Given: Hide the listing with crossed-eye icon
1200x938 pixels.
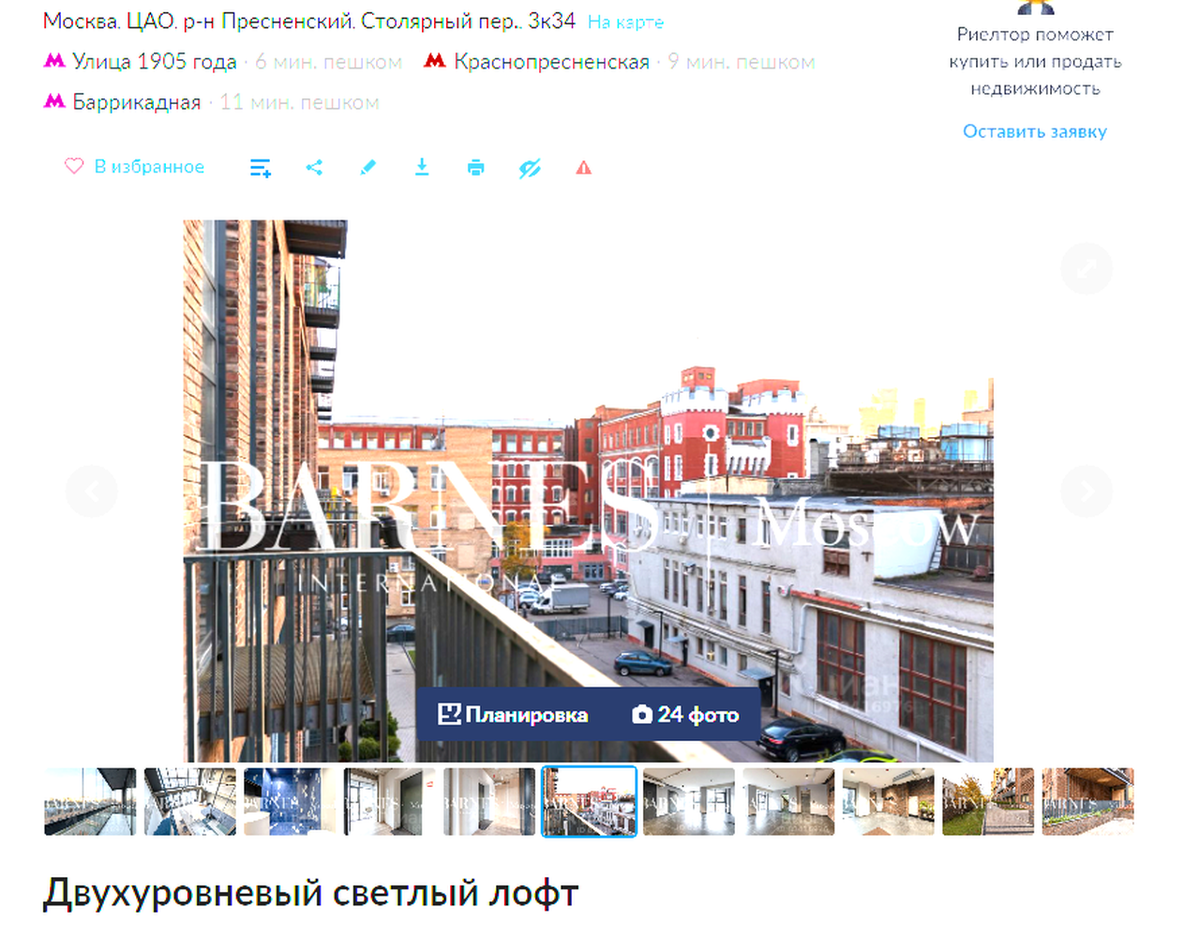Looking at the screenshot, I should coord(529,167).
